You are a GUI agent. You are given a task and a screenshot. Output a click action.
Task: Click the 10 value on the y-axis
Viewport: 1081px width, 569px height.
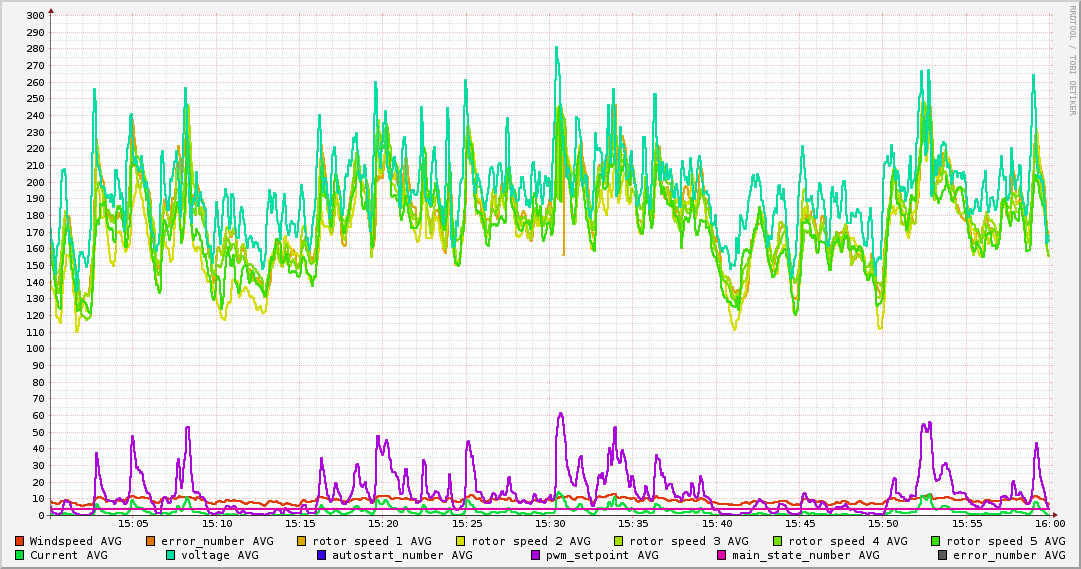(x=39, y=499)
